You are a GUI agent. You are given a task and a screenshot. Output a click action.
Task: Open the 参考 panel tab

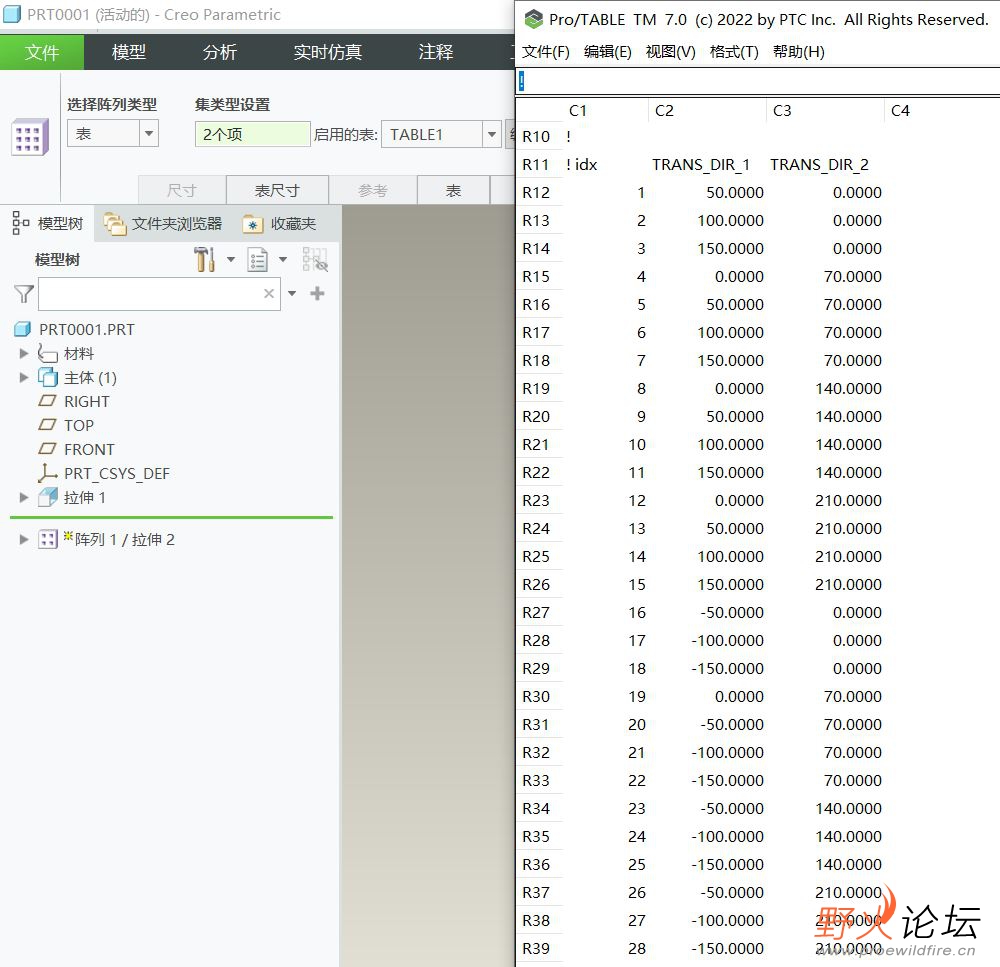pyautogui.click(x=373, y=190)
